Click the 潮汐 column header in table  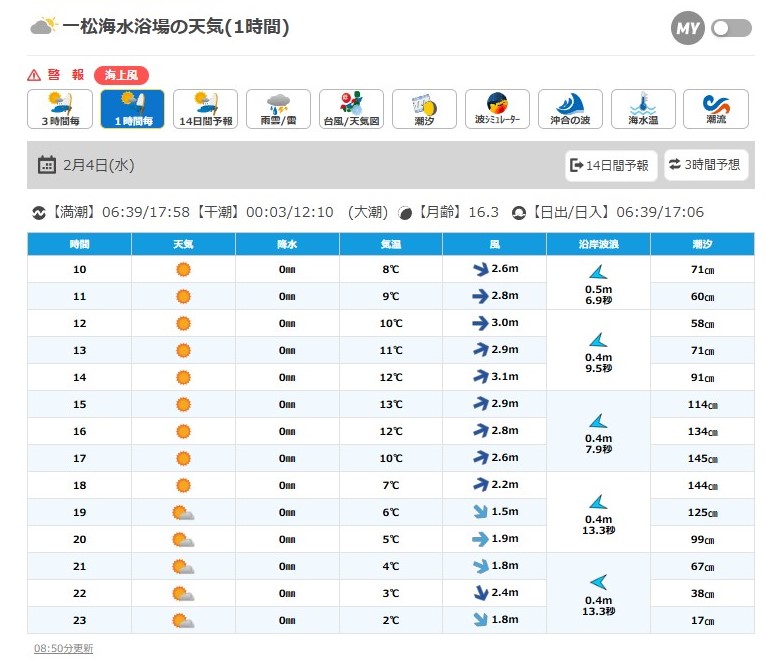click(702, 244)
